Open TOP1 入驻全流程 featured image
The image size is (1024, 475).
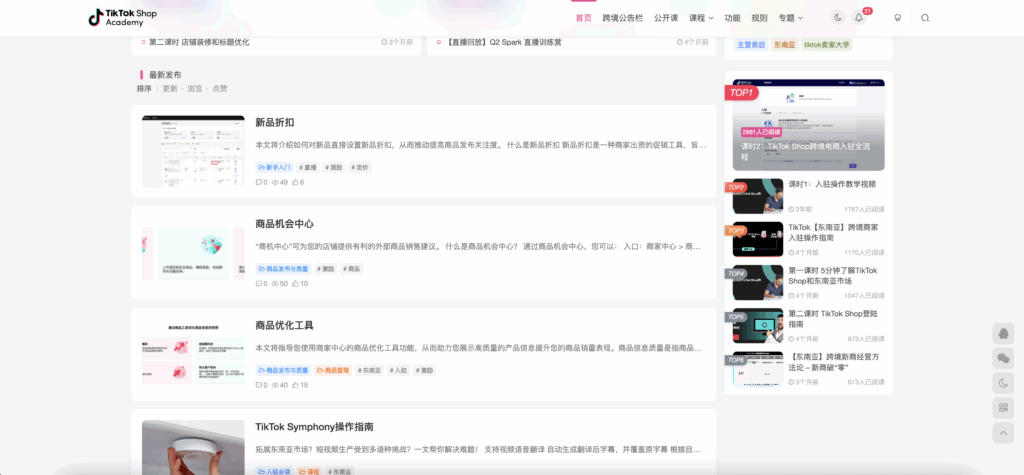click(808, 125)
